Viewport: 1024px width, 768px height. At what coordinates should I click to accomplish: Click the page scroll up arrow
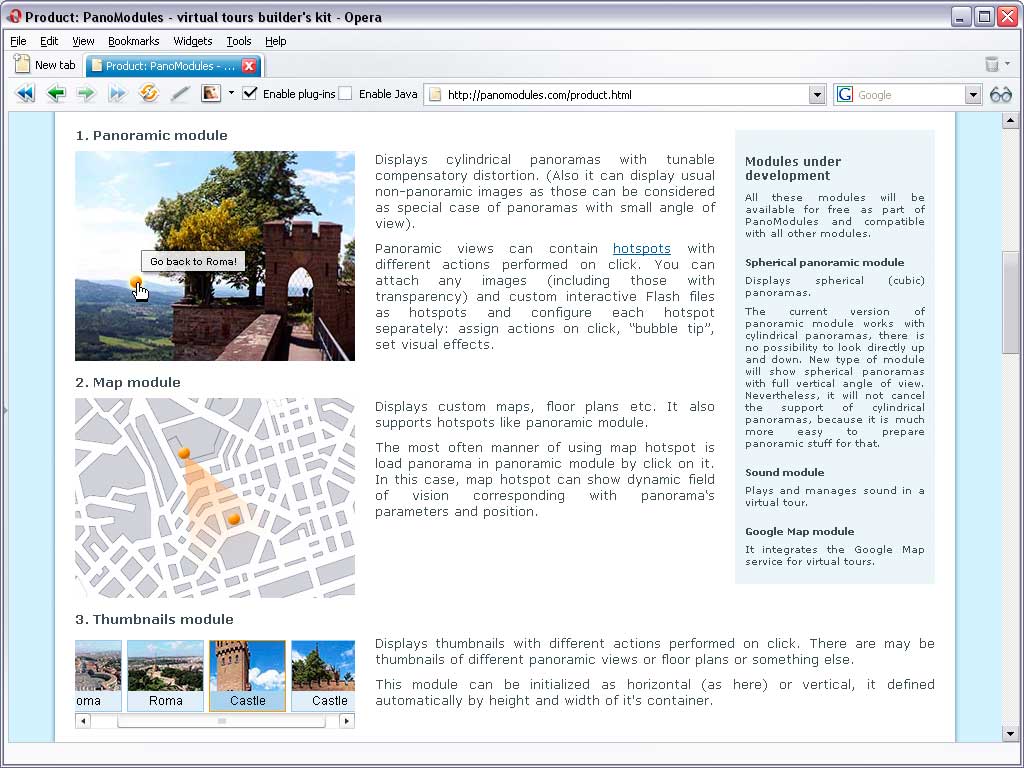[1010, 120]
